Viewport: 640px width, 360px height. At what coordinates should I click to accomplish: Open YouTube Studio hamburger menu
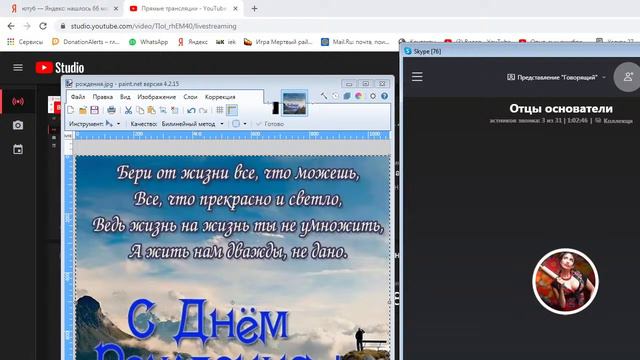pyautogui.click(x=18, y=67)
